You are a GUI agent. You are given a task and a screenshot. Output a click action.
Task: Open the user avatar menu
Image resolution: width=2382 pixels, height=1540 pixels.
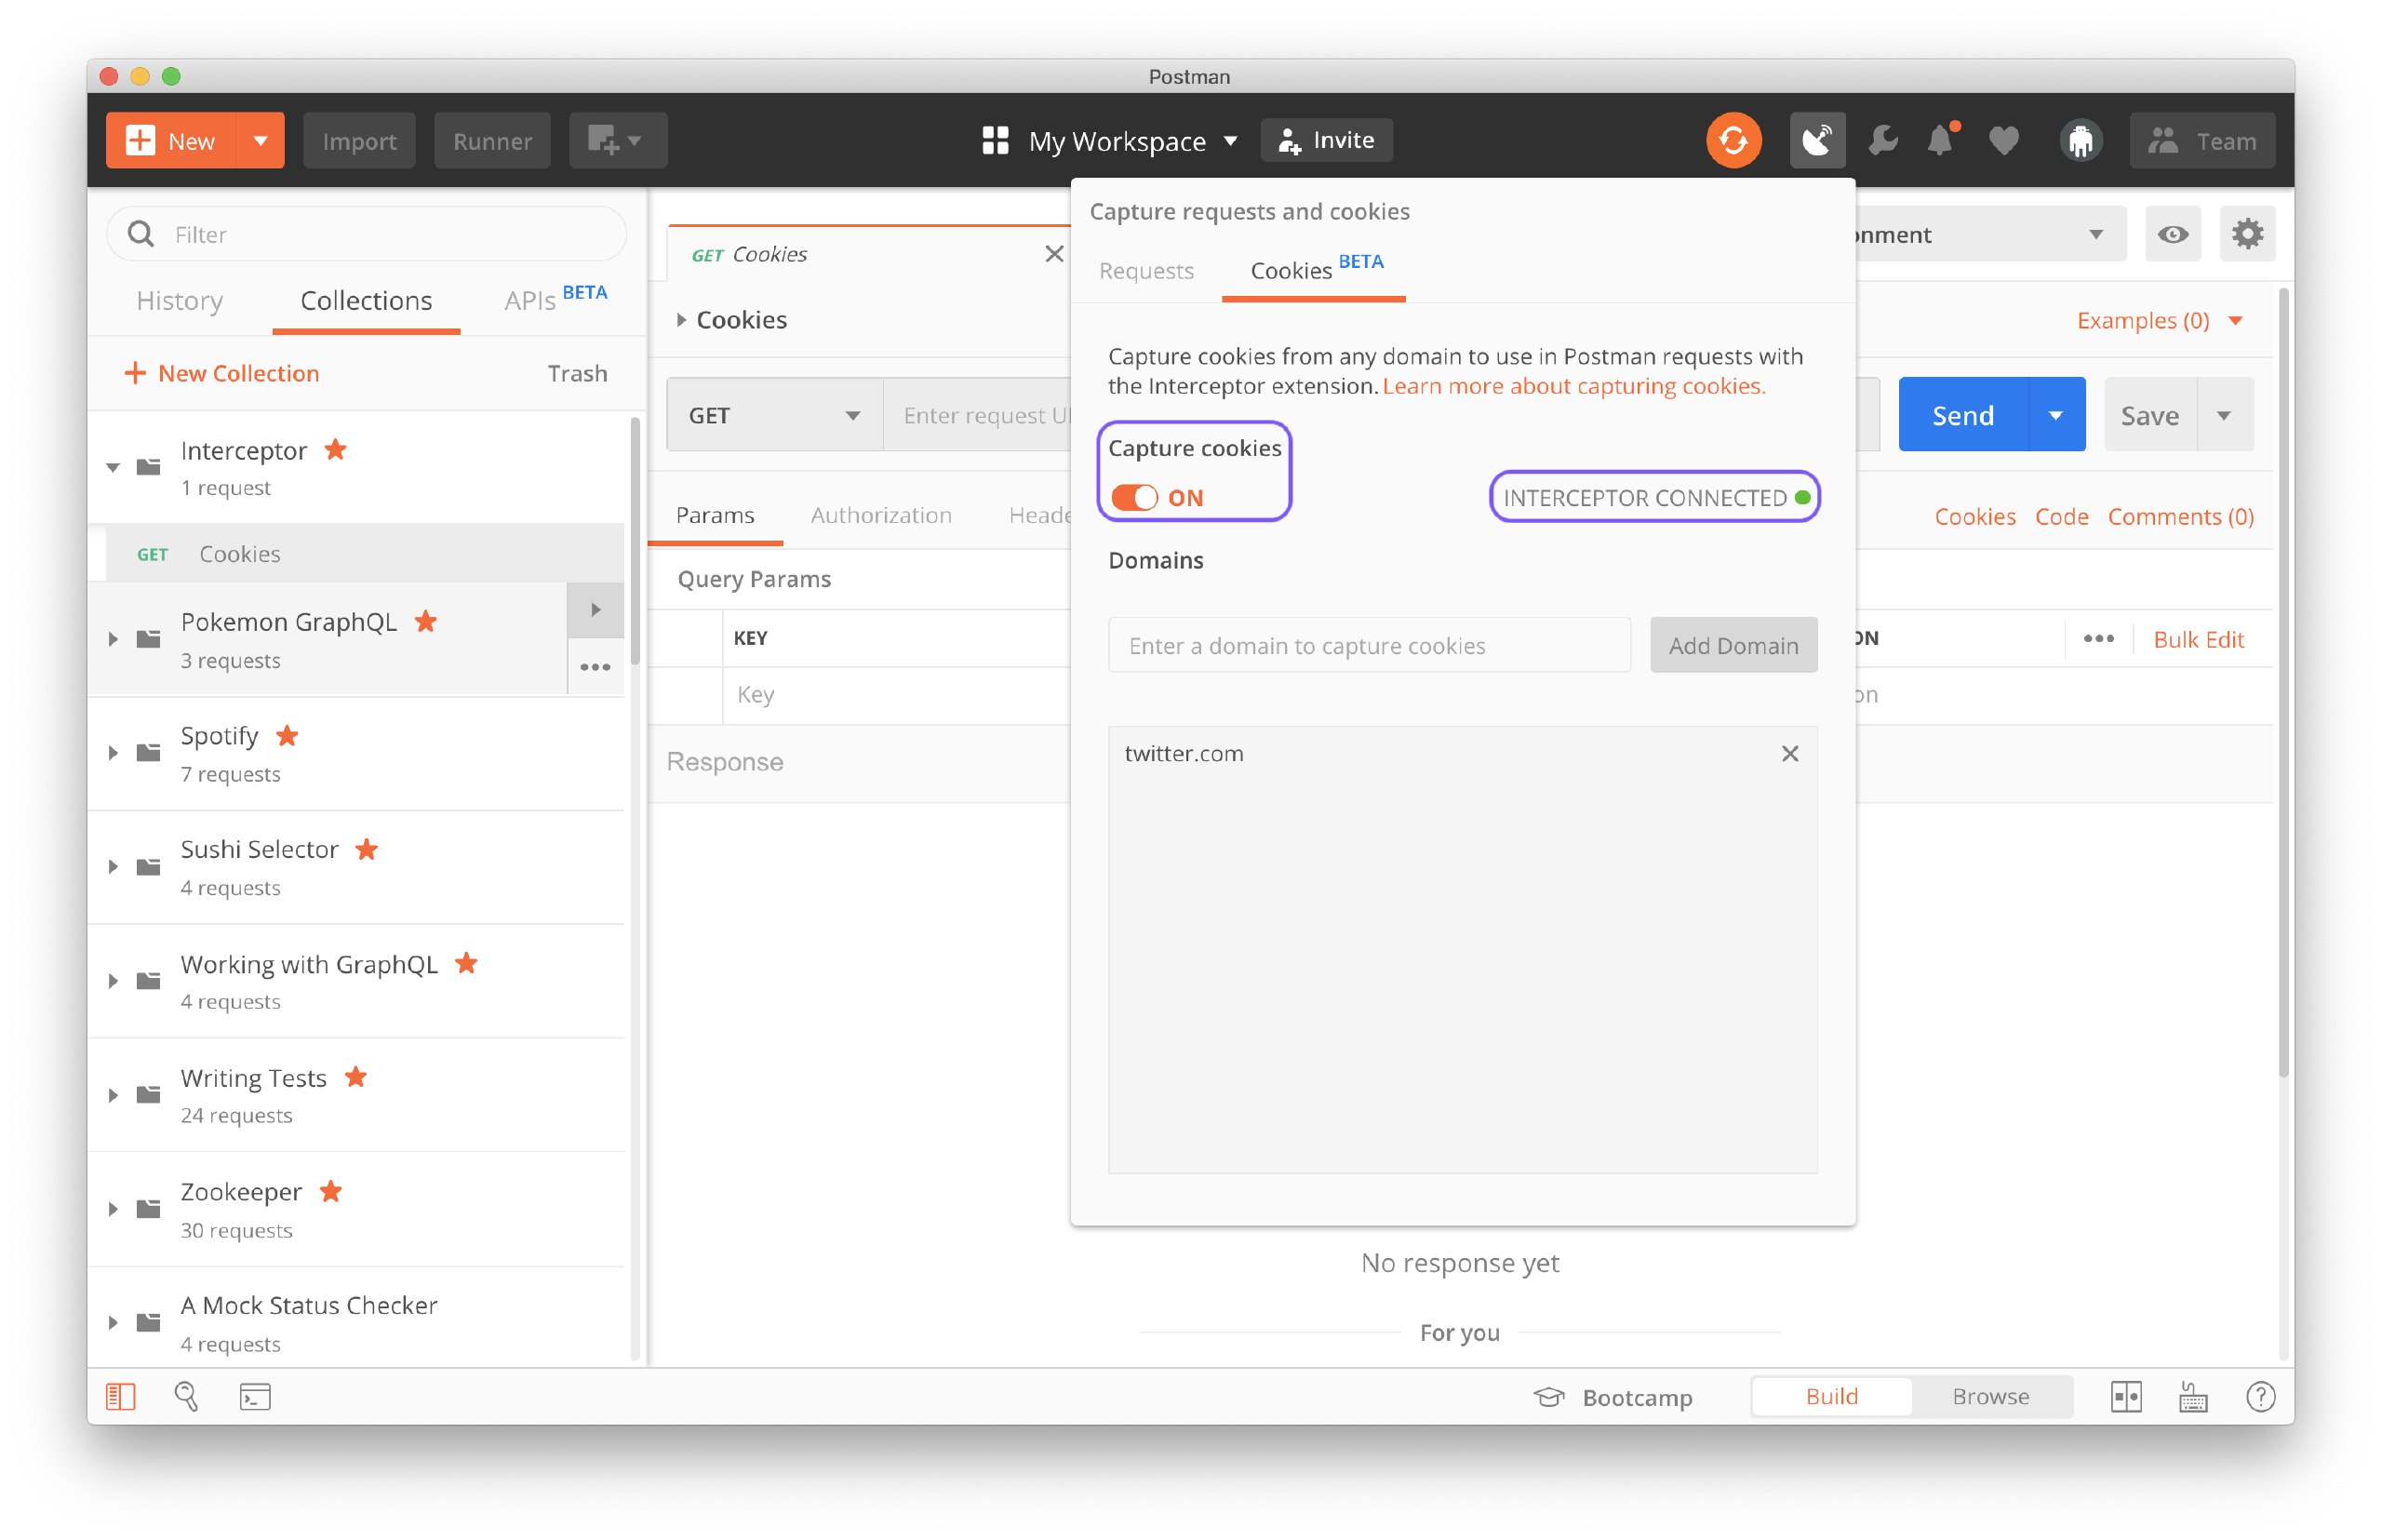(x=2080, y=140)
